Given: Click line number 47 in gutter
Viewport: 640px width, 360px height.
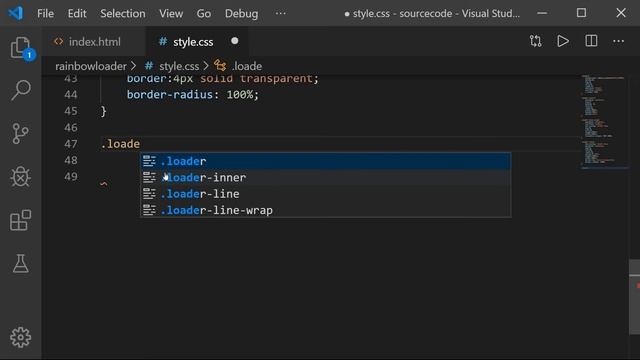Looking at the screenshot, I should [71, 144].
